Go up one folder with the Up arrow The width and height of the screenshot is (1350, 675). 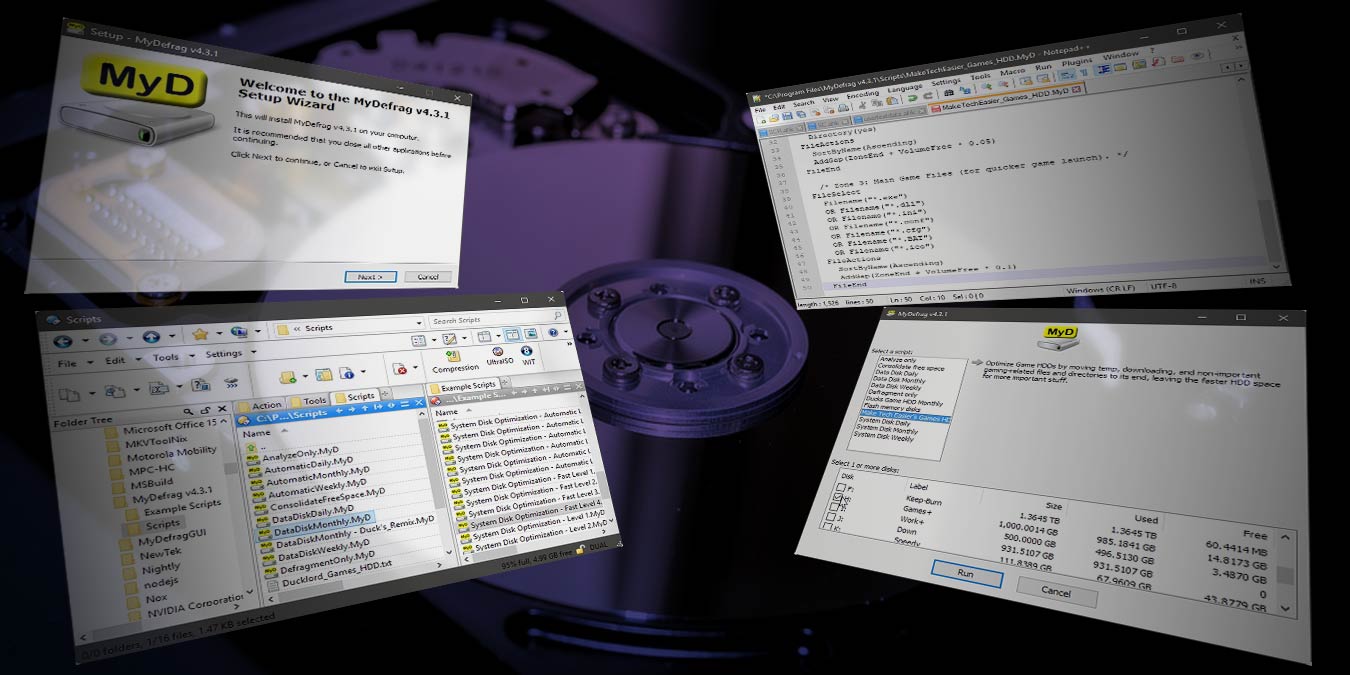coord(150,337)
